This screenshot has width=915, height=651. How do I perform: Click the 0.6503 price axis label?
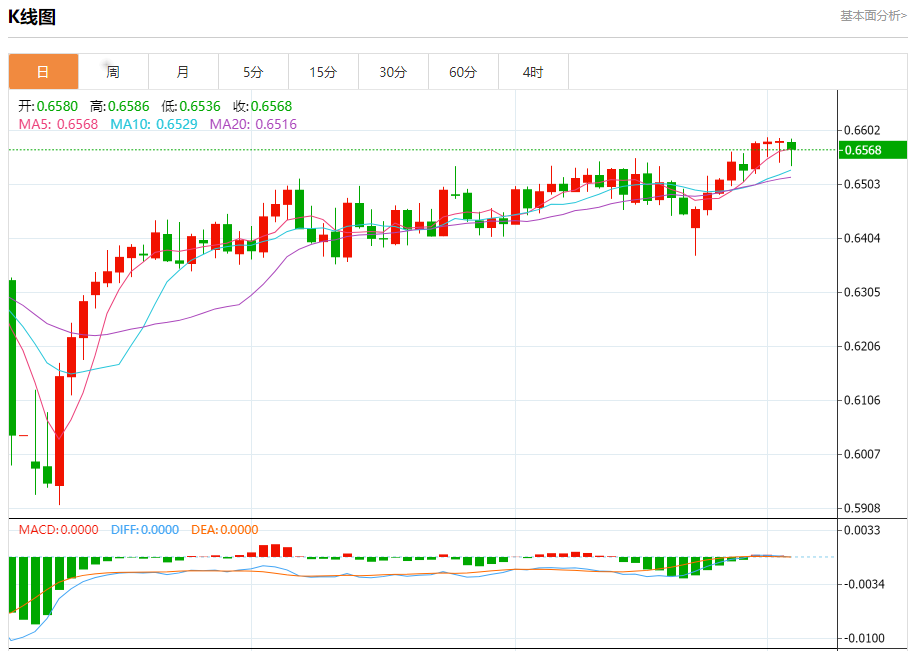862,184
